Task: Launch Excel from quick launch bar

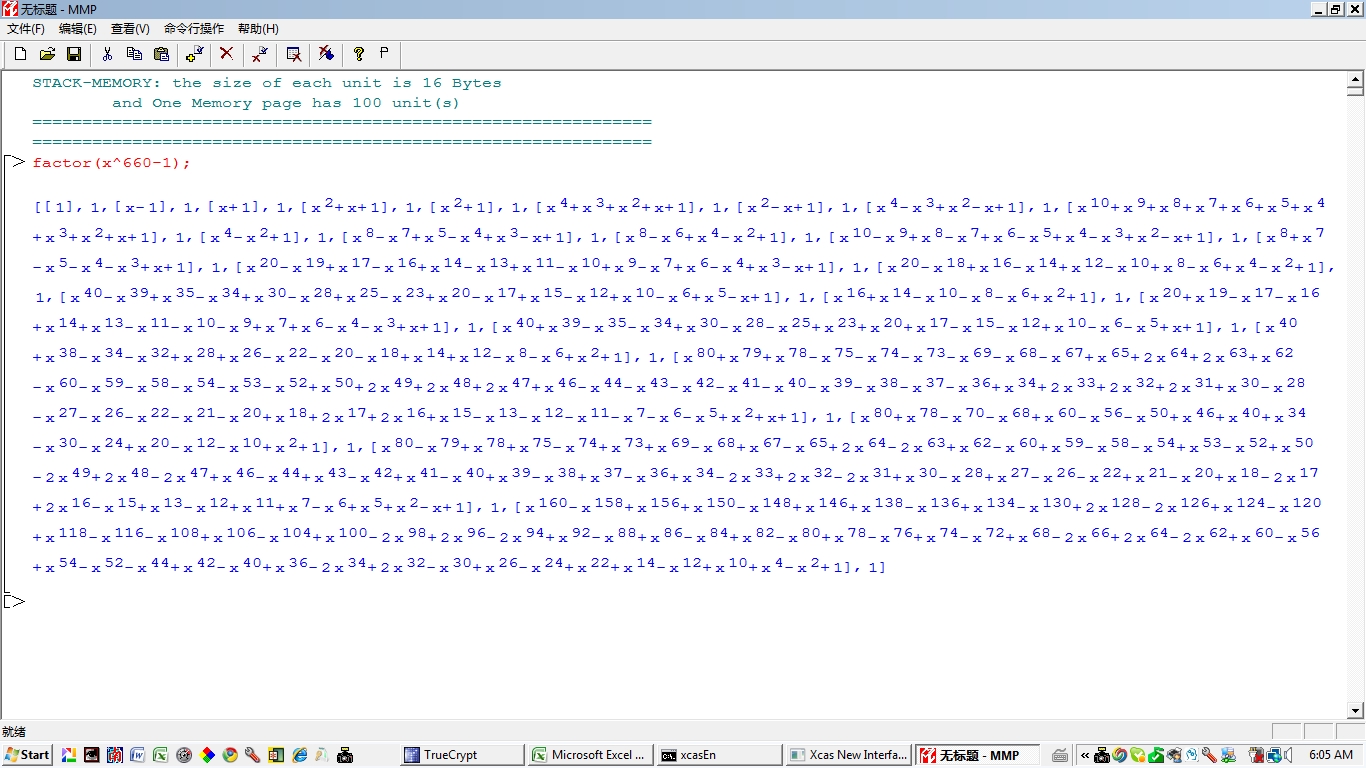Action: pyautogui.click(x=160, y=755)
